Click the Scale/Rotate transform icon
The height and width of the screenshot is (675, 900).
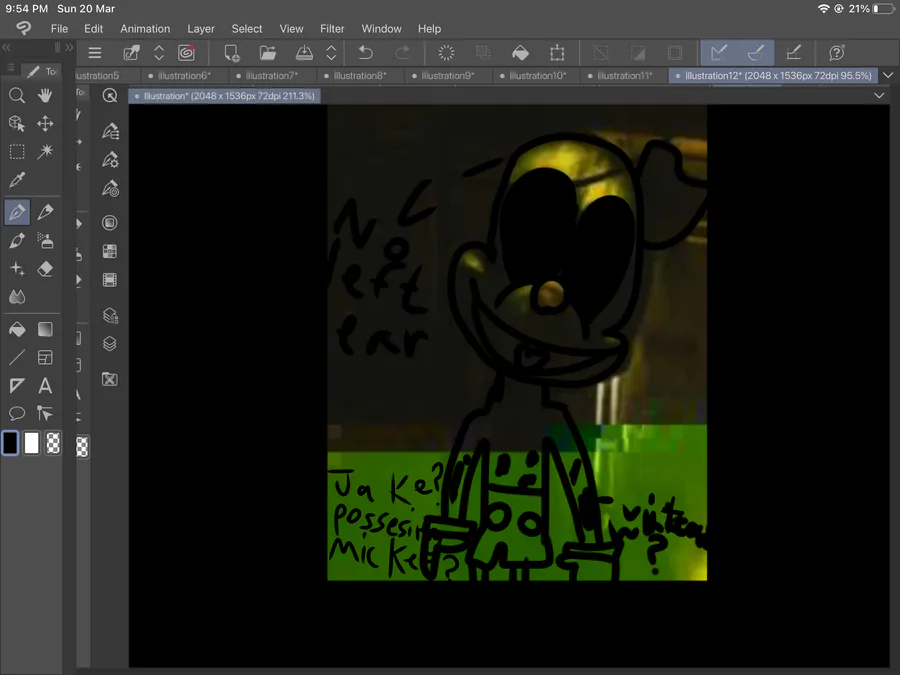(x=557, y=53)
